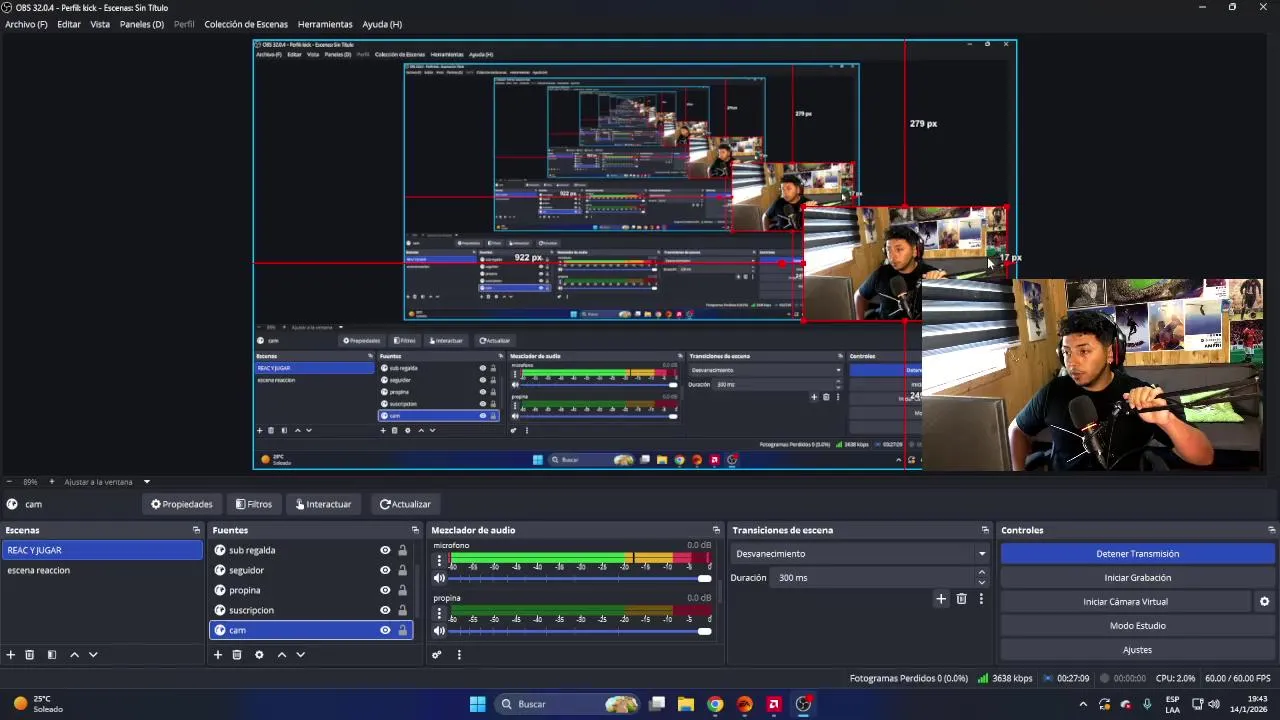
Task: Add a new source in Fuentes panel
Action: (x=218, y=655)
